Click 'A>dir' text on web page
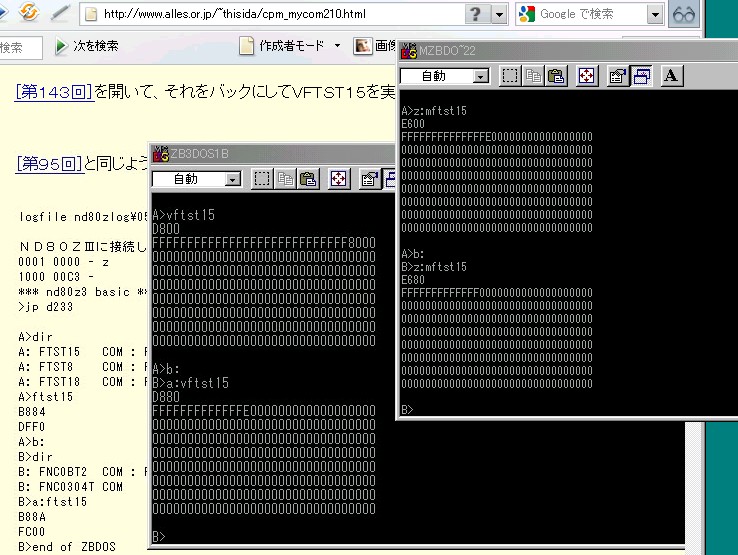This screenshot has height=555, width=738. click(35, 337)
